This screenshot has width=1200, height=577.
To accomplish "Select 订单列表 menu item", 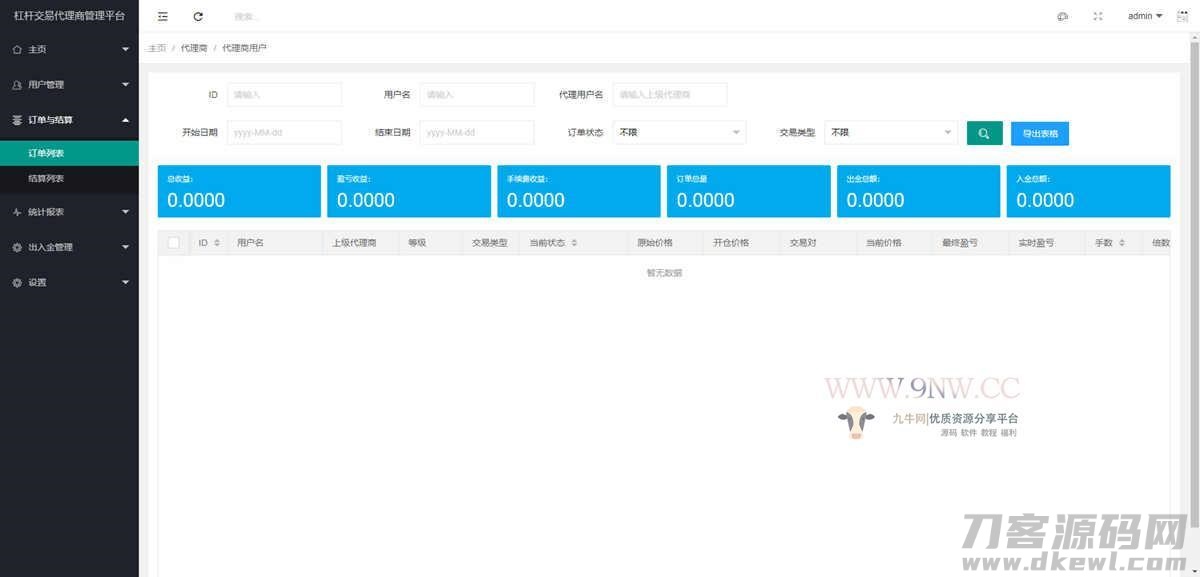I will [x=70, y=153].
